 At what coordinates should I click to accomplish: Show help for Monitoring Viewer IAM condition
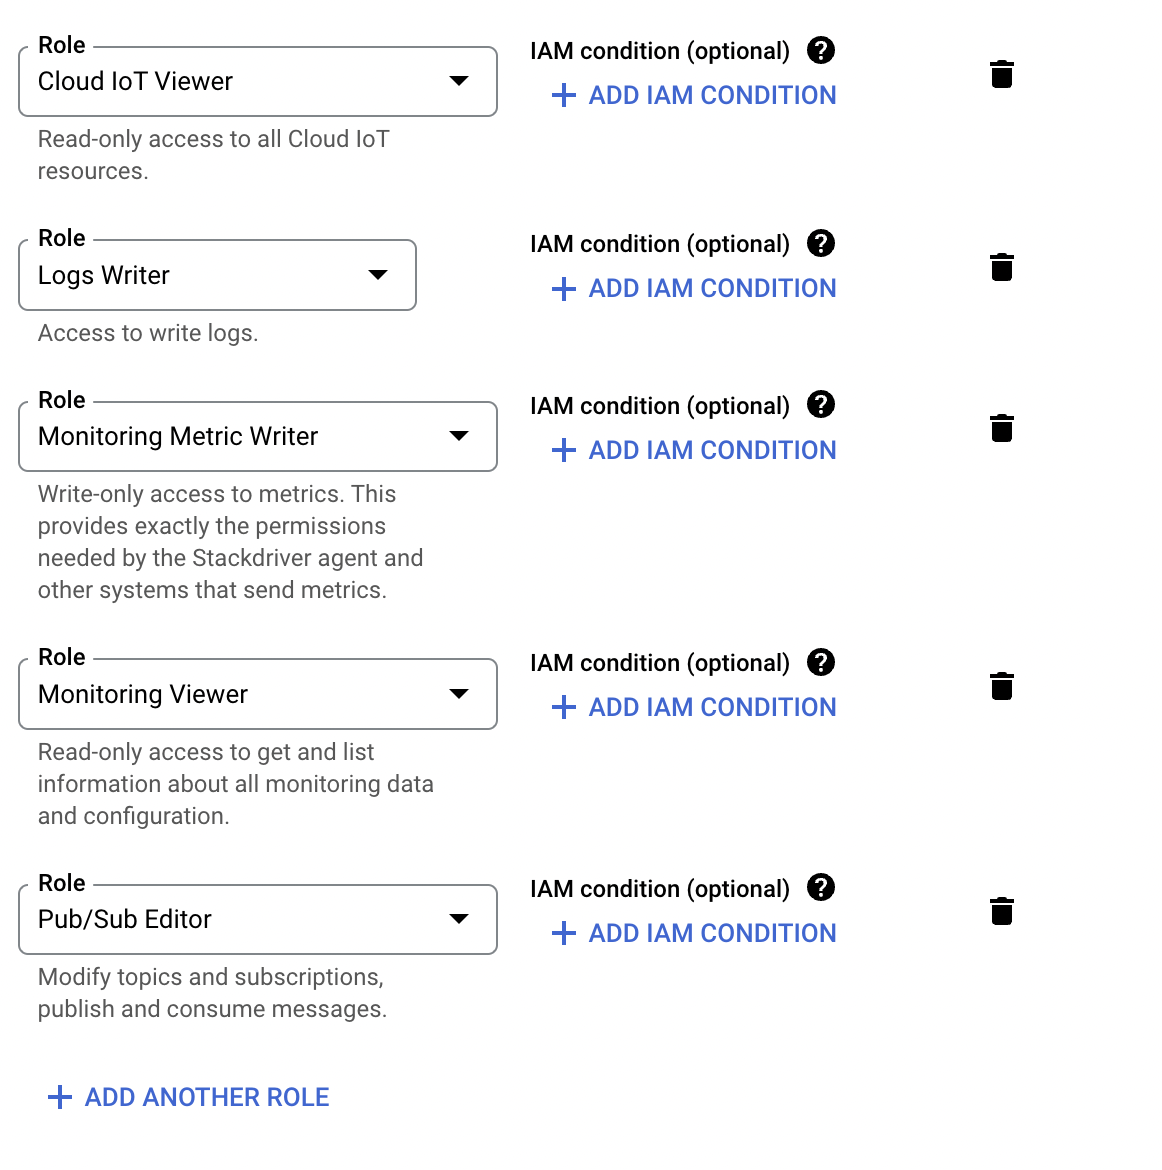pos(821,662)
